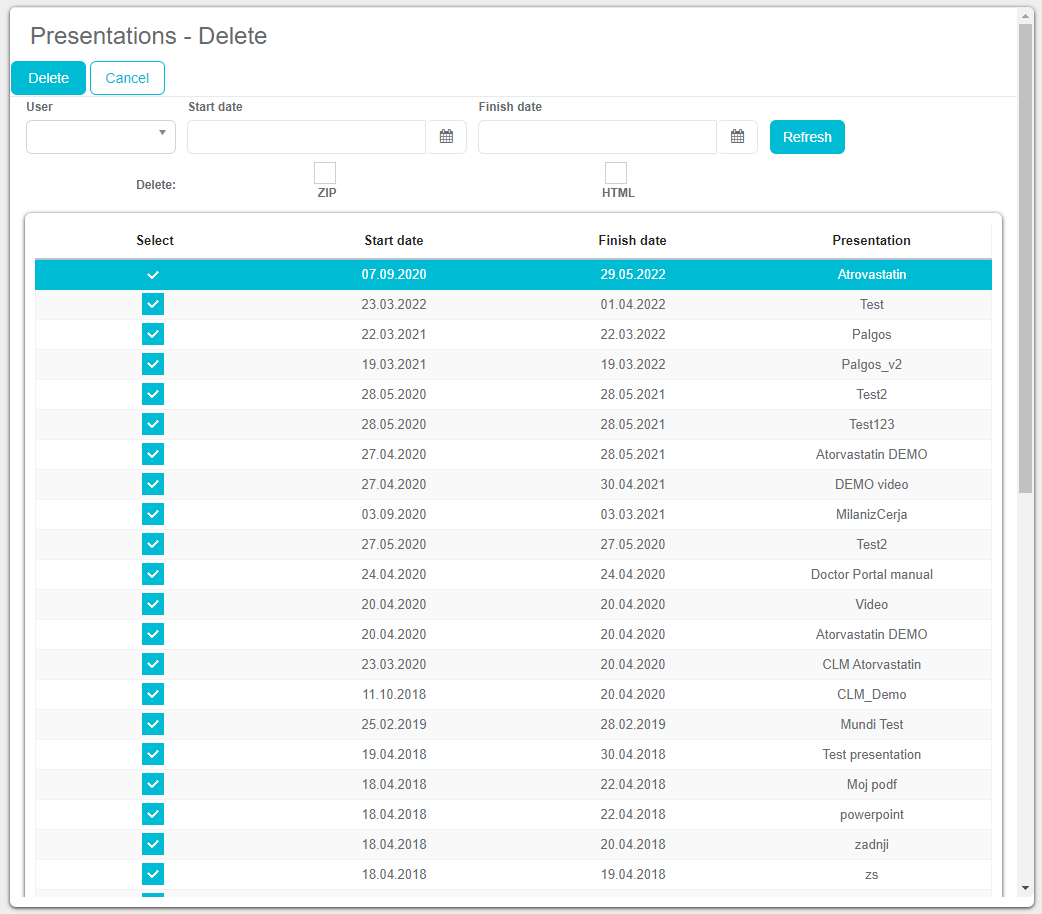Open the Finish date calendar picker
This screenshot has height=914, width=1042.
click(x=738, y=137)
